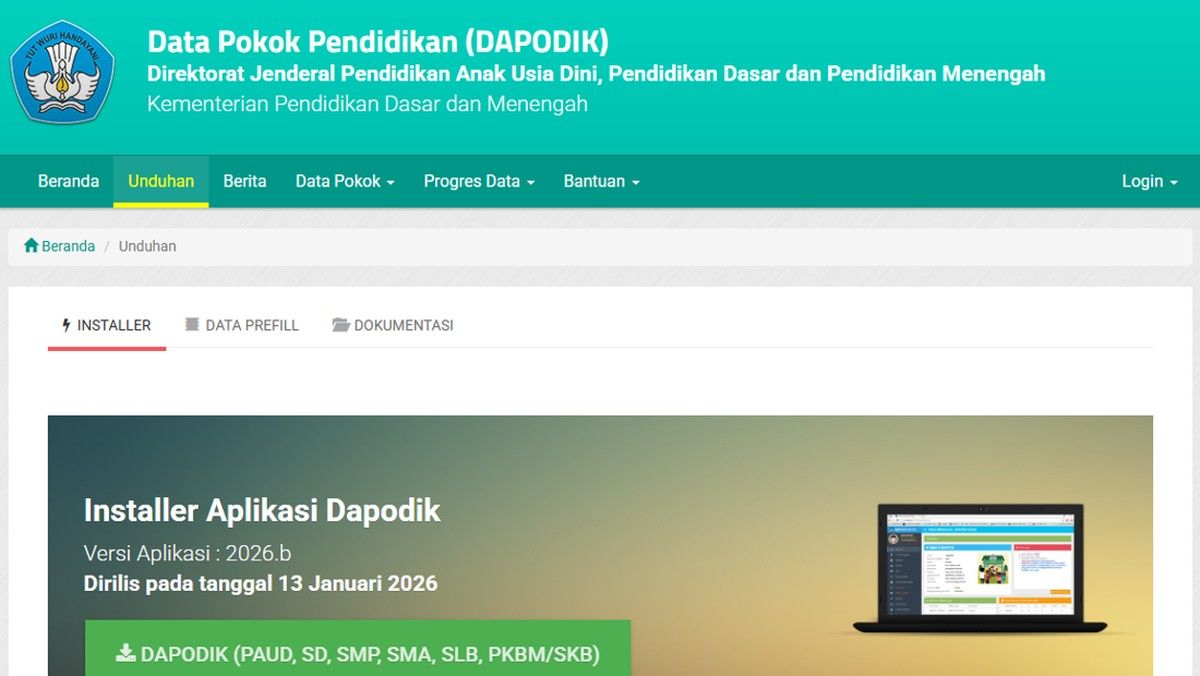This screenshot has width=1200, height=676.
Task: Switch to the DOKUMENTASI tab
Action: 393,325
